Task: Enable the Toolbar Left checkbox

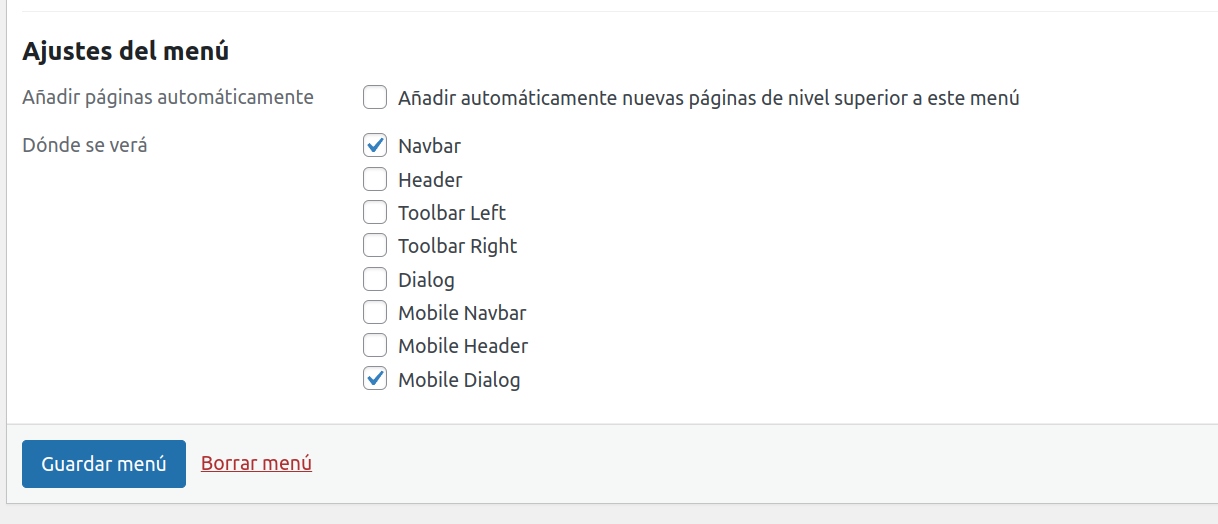Action: pyautogui.click(x=375, y=213)
